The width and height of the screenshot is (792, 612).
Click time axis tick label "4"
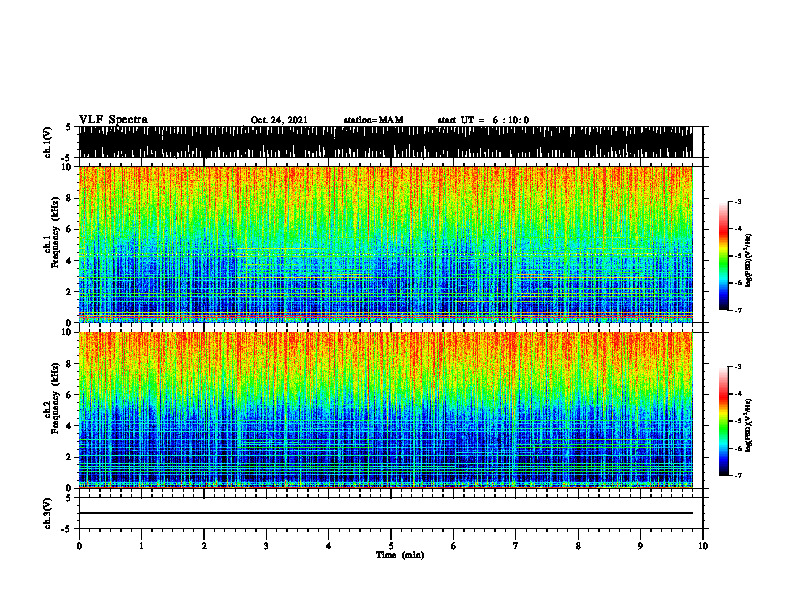pyautogui.click(x=329, y=546)
